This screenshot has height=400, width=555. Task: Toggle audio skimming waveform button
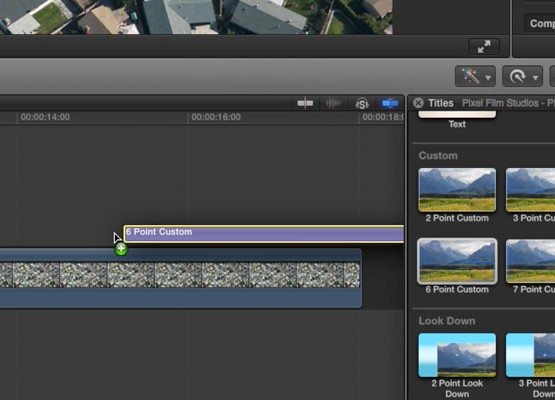pos(333,103)
